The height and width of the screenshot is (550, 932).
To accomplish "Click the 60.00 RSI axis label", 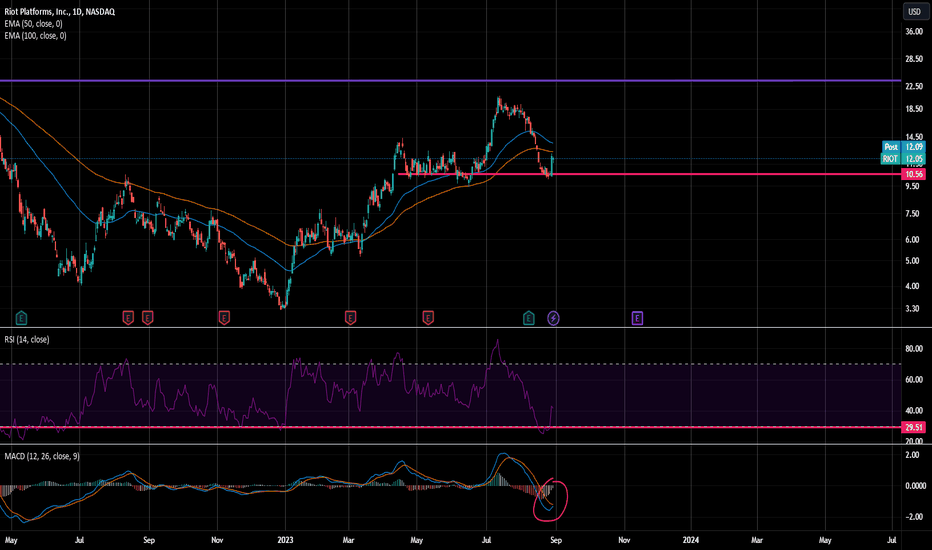I will [914, 379].
